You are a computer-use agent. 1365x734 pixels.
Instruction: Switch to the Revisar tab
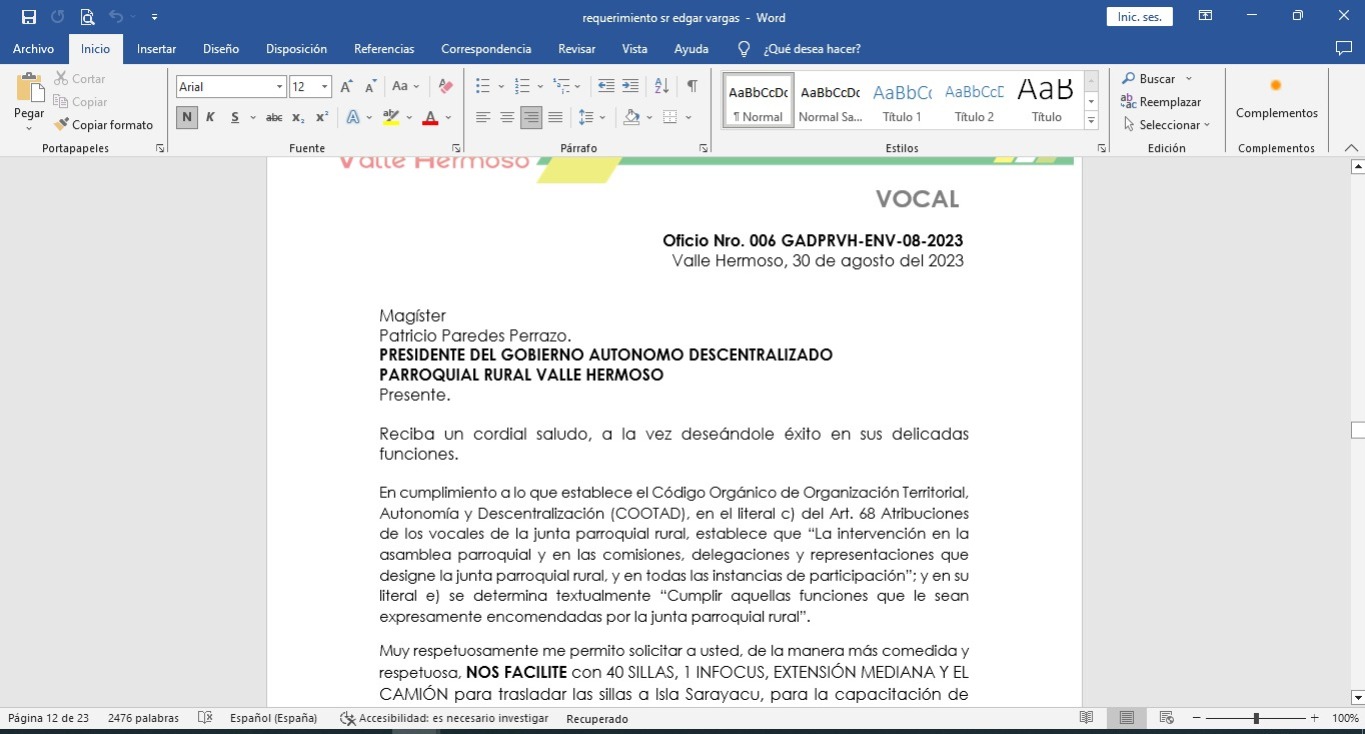pyautogui.click(x=576, y=49)
